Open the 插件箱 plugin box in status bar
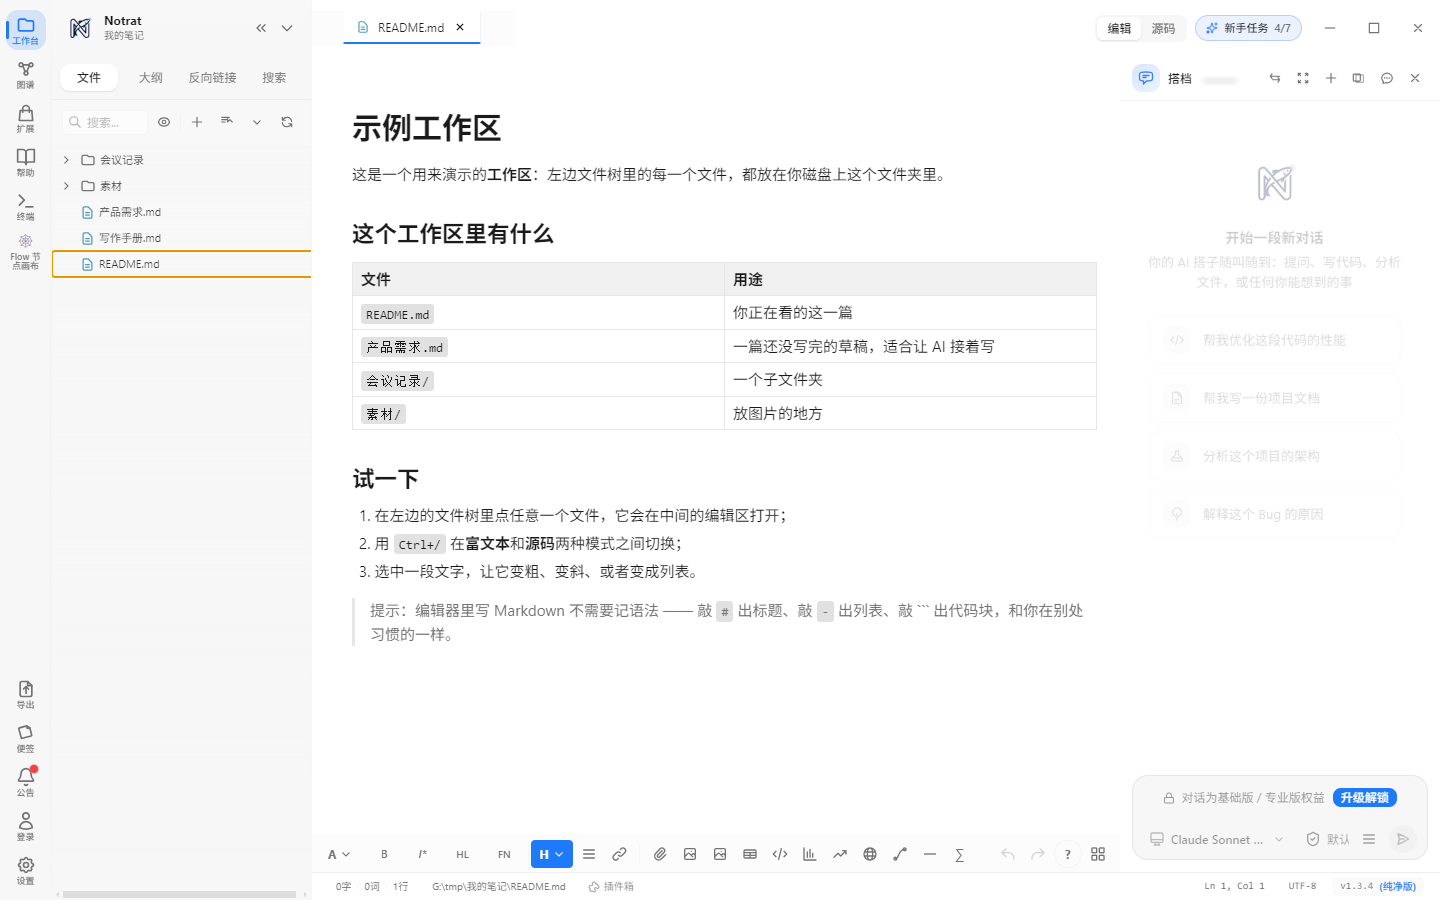Screen dimensions: 1440x900 (611, 886)
